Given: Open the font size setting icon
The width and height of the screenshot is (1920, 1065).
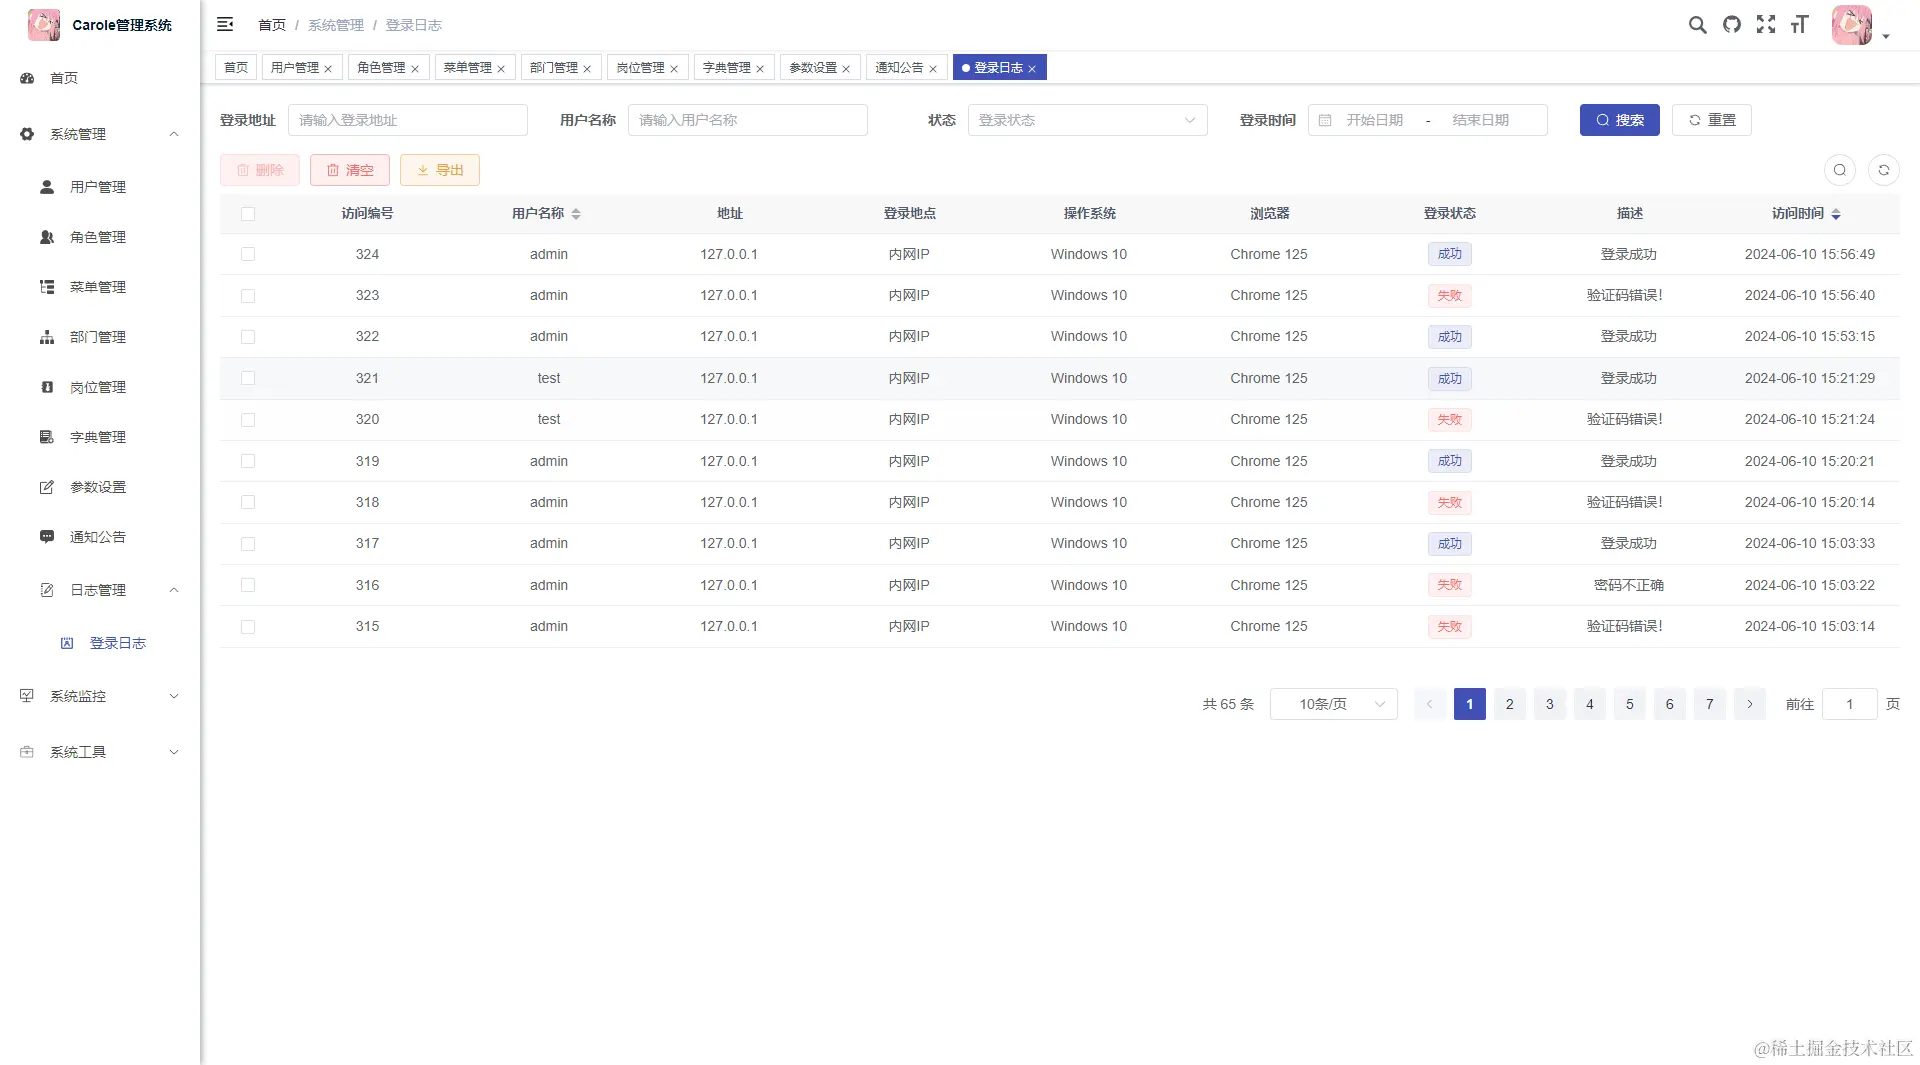Looking at the screenshot, I should 1800,25.
